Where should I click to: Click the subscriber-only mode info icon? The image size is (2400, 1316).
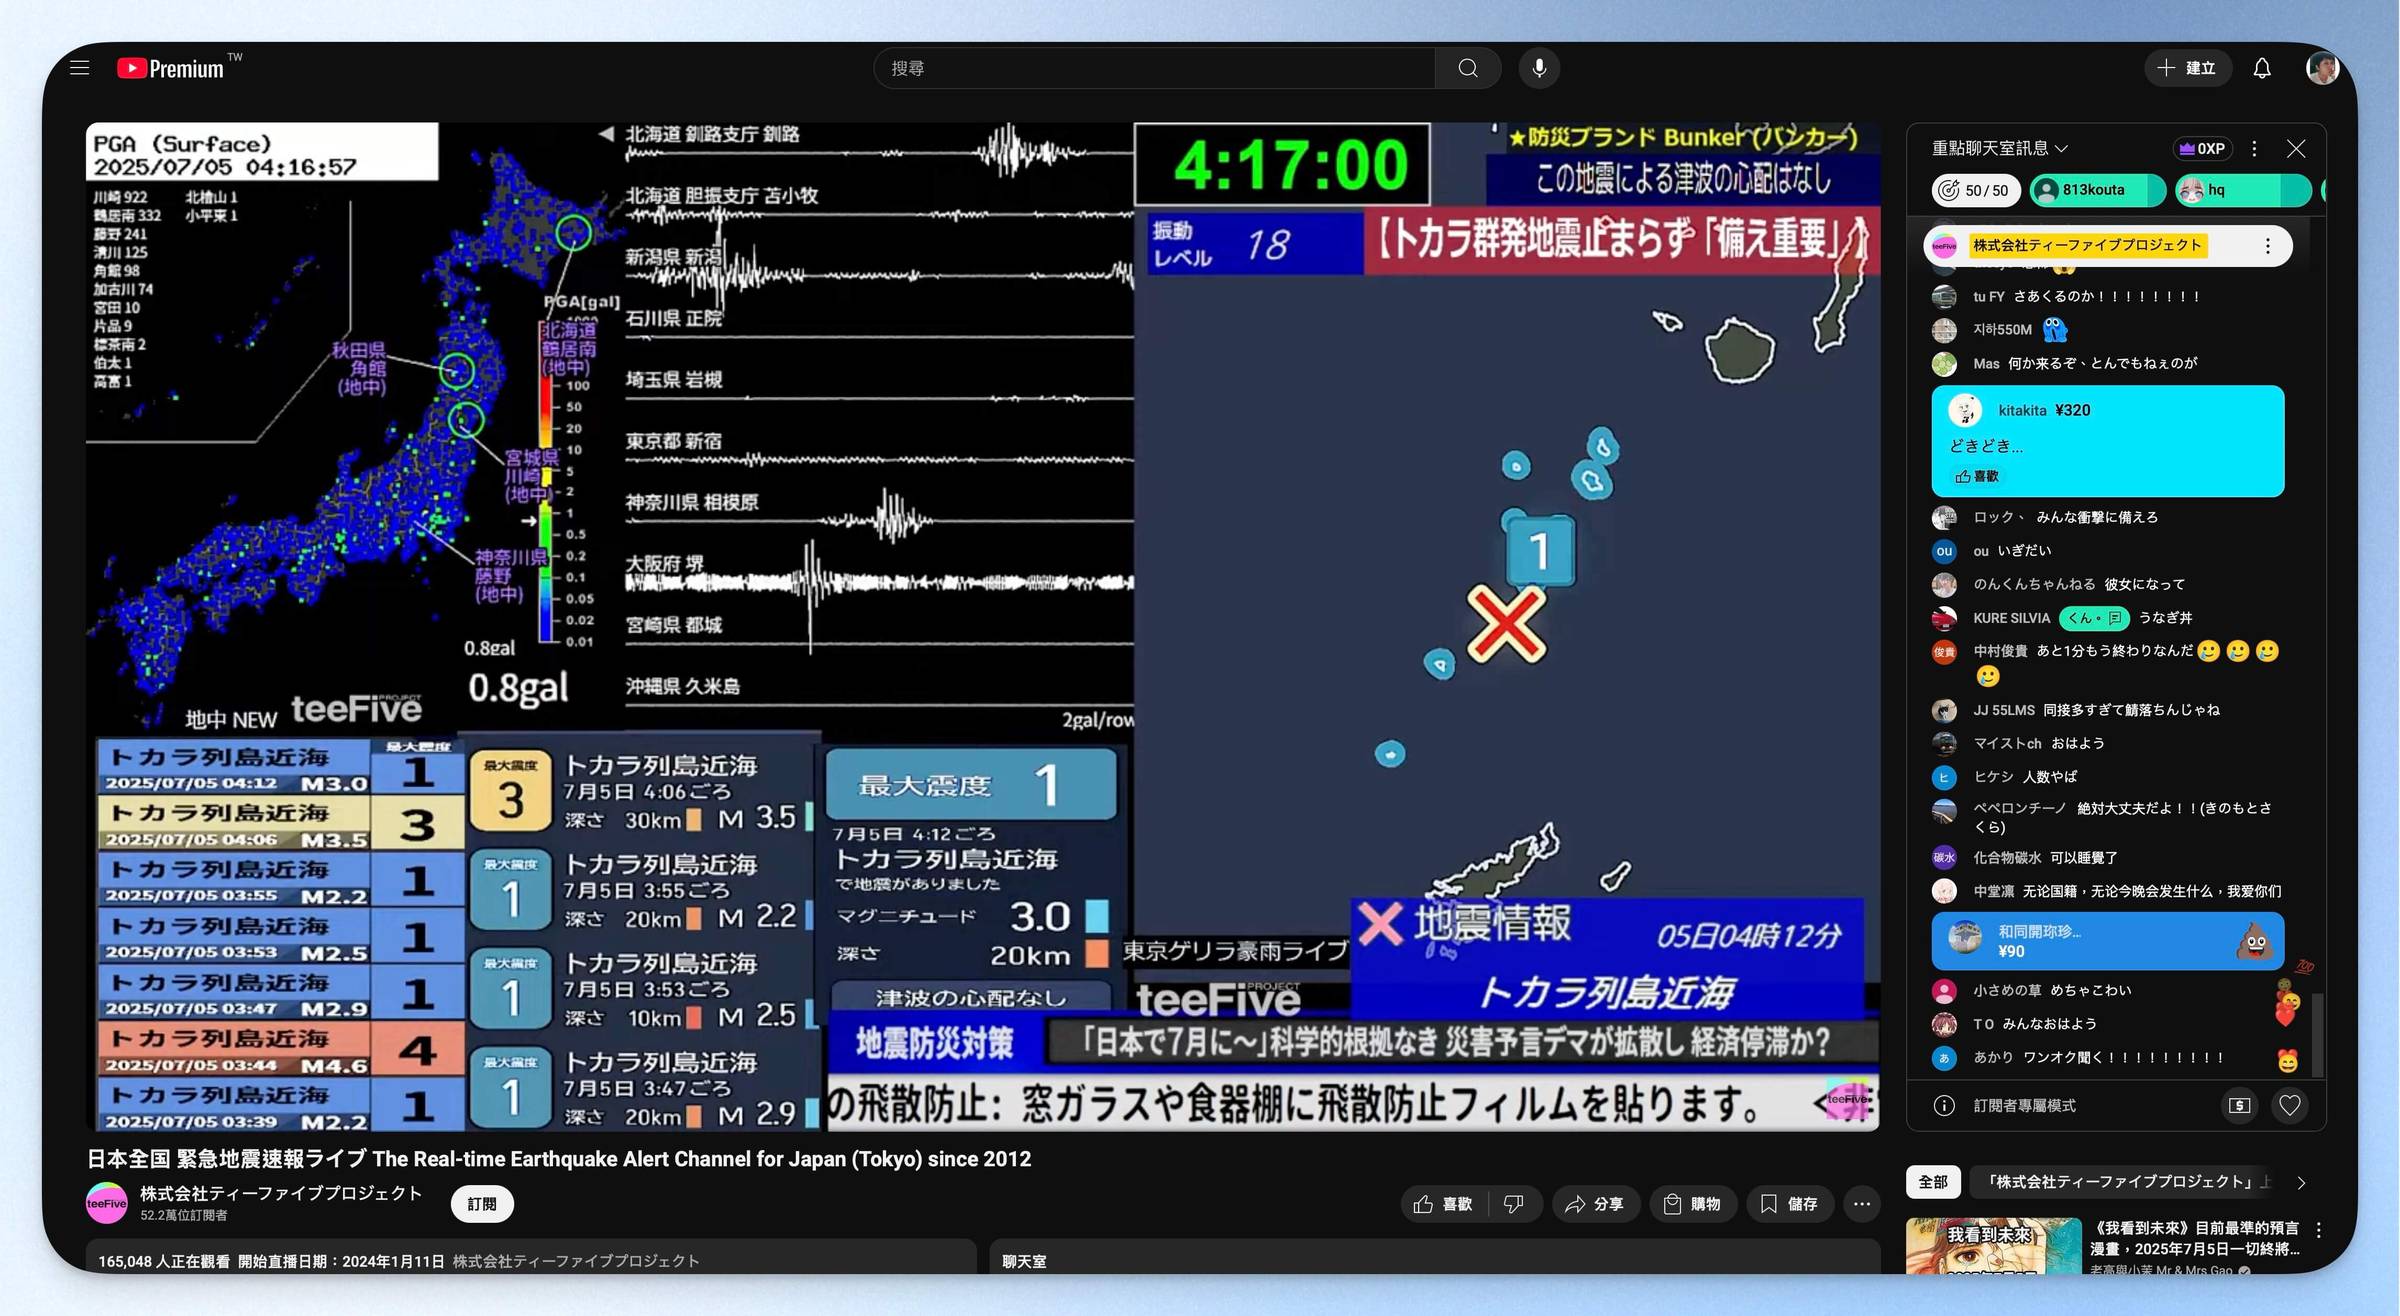coord(1943,1105)
